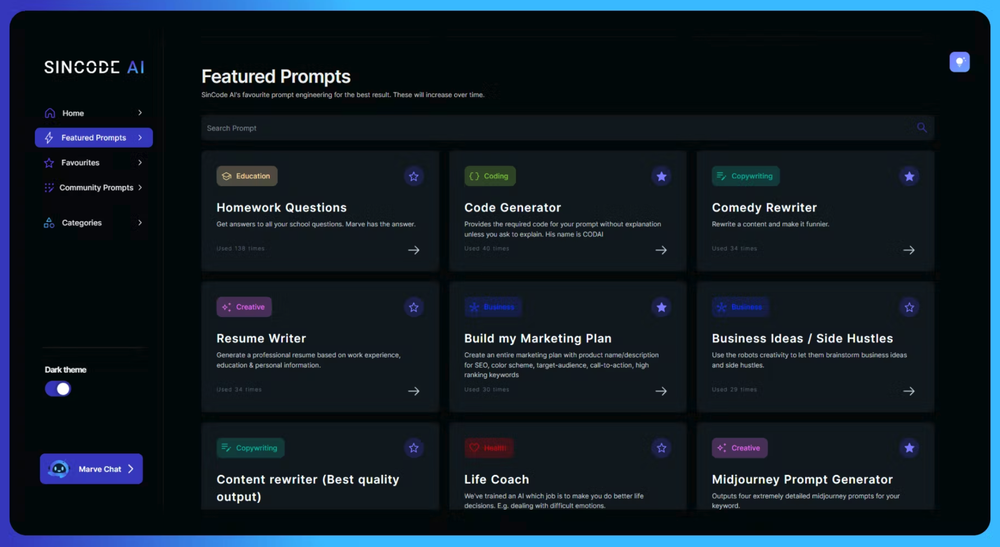Screen dimensions: 1000x547
Task: Click the Copywriting tag on Content rewriter
Action: (251, 448)
